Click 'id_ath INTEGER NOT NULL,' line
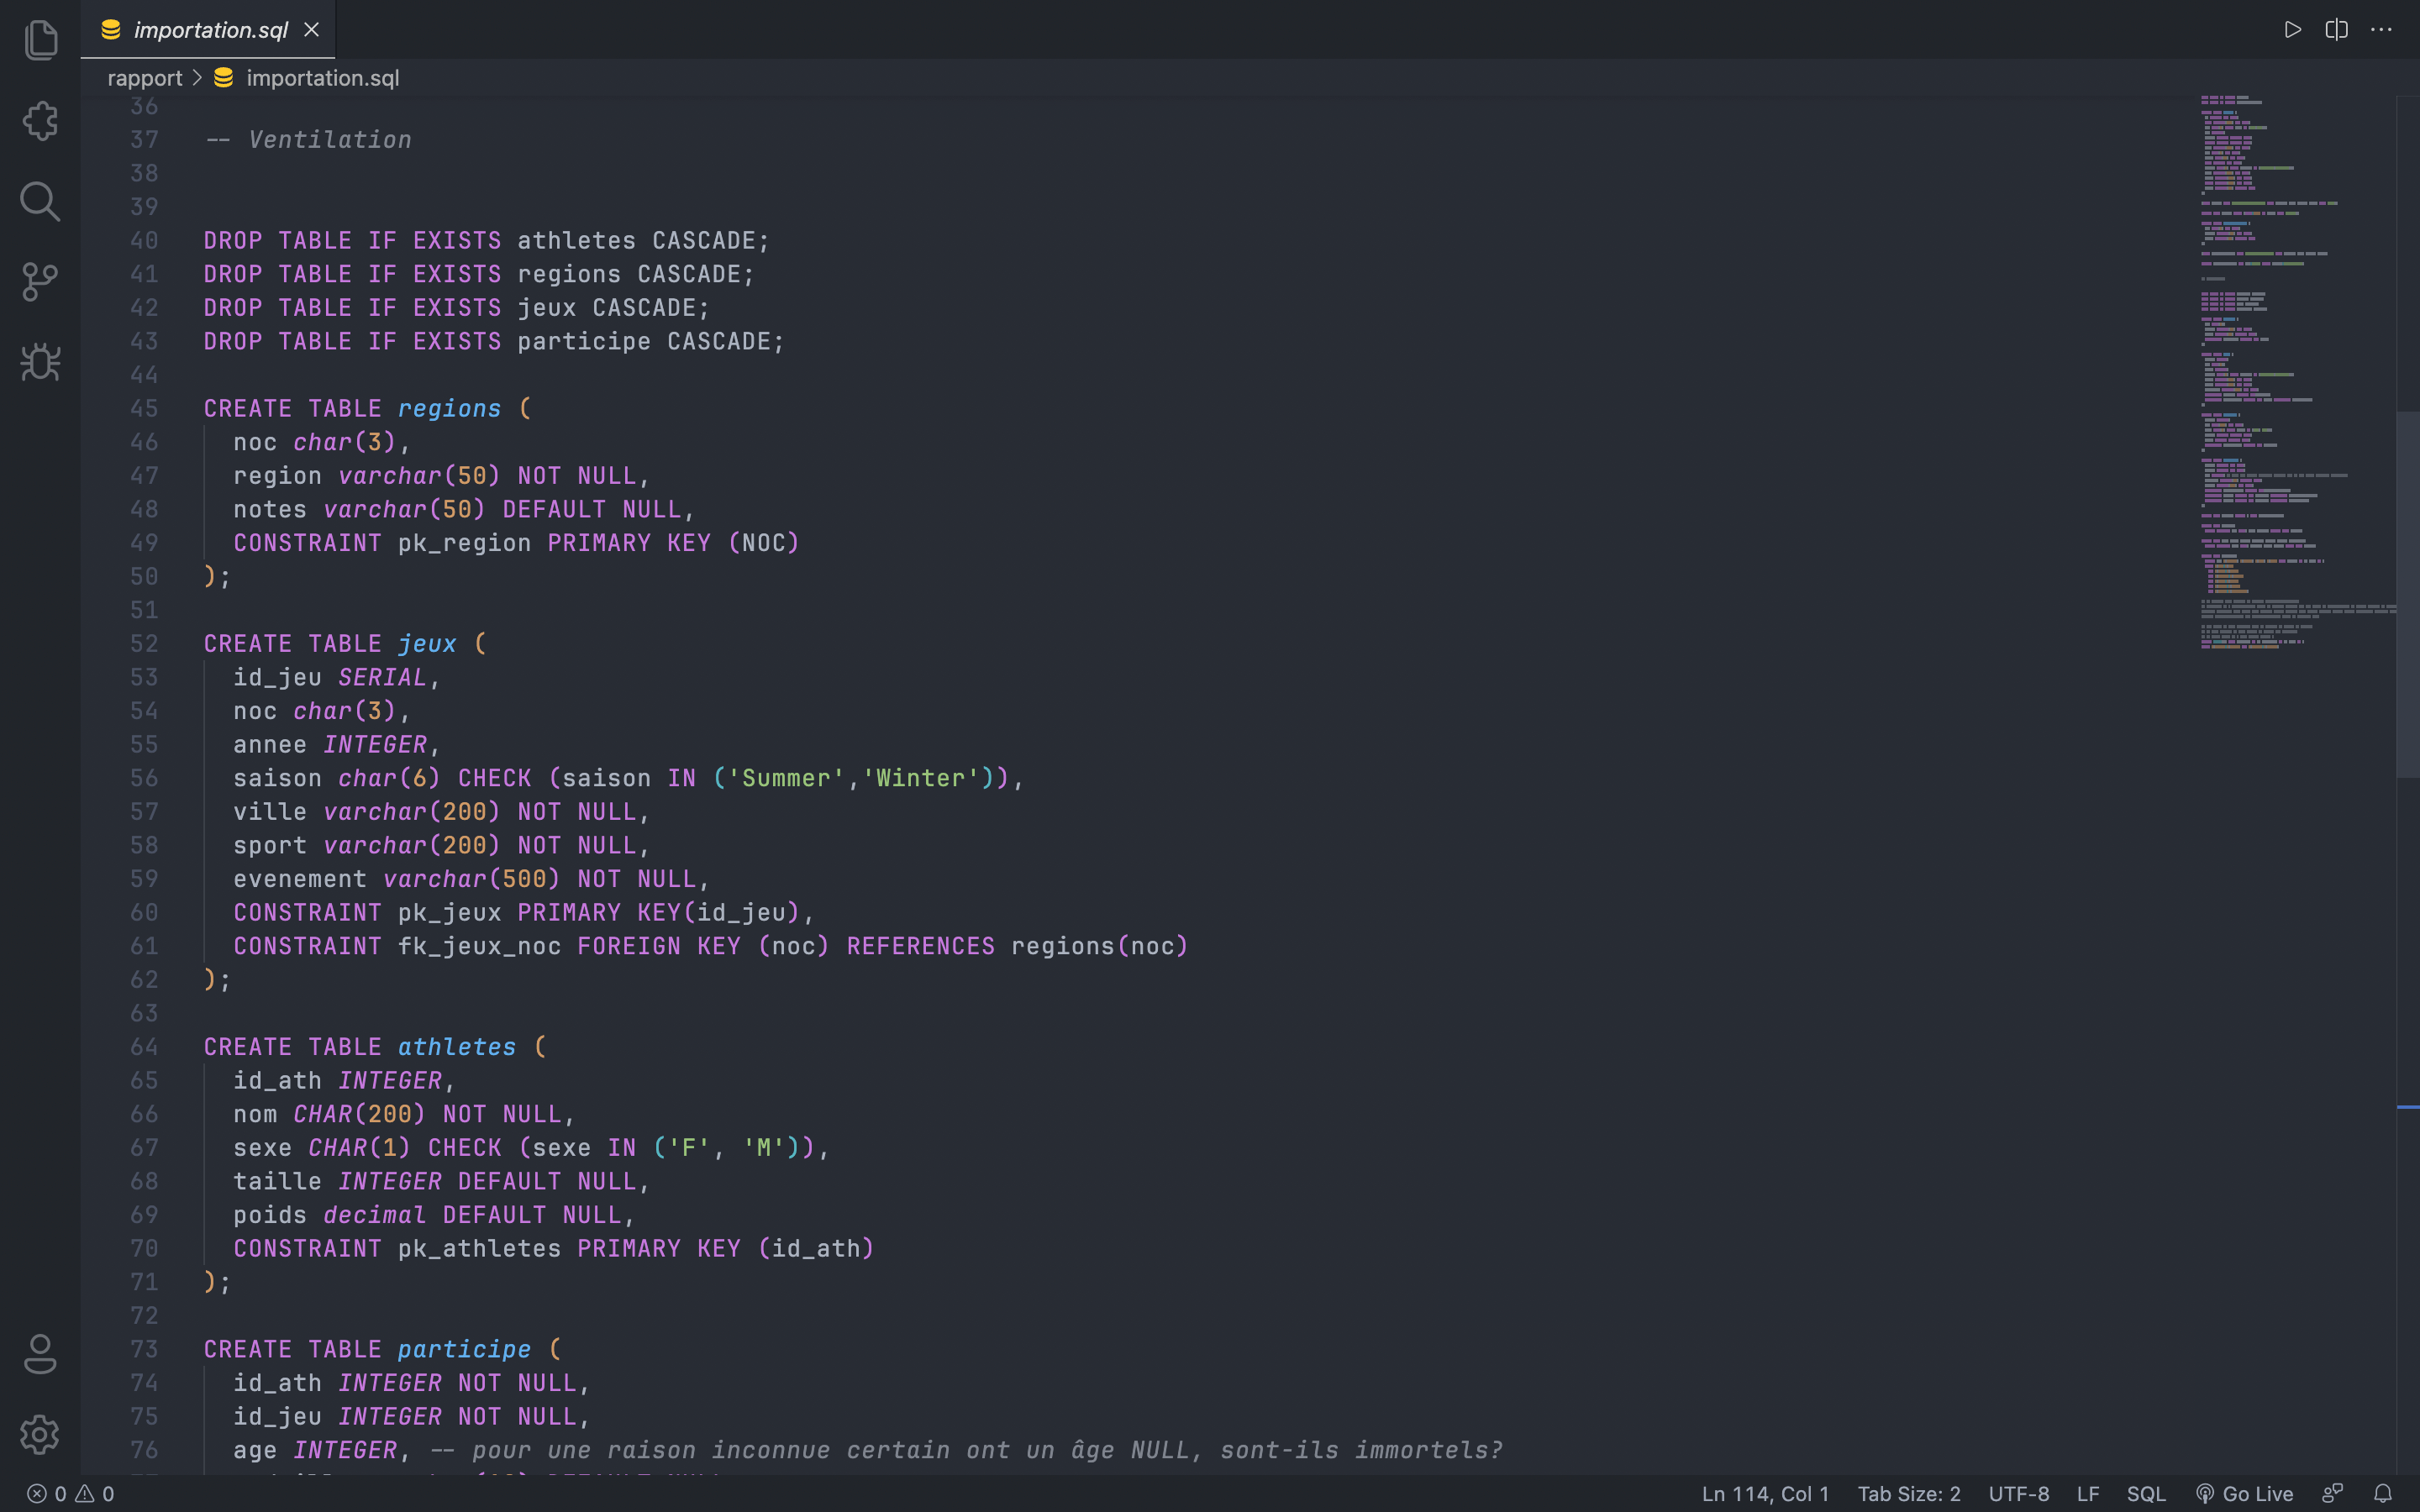Viewport: 2420px width, 1512px height. click(x=412, y=1383)
